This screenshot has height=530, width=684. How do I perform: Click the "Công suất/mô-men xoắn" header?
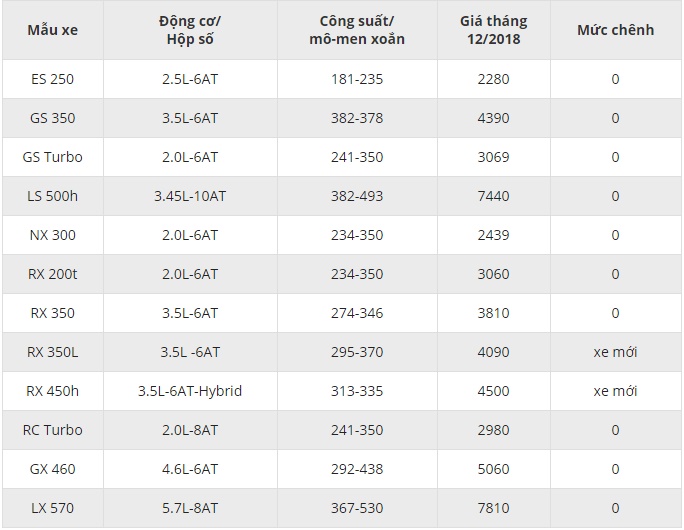tap(357, 30)
